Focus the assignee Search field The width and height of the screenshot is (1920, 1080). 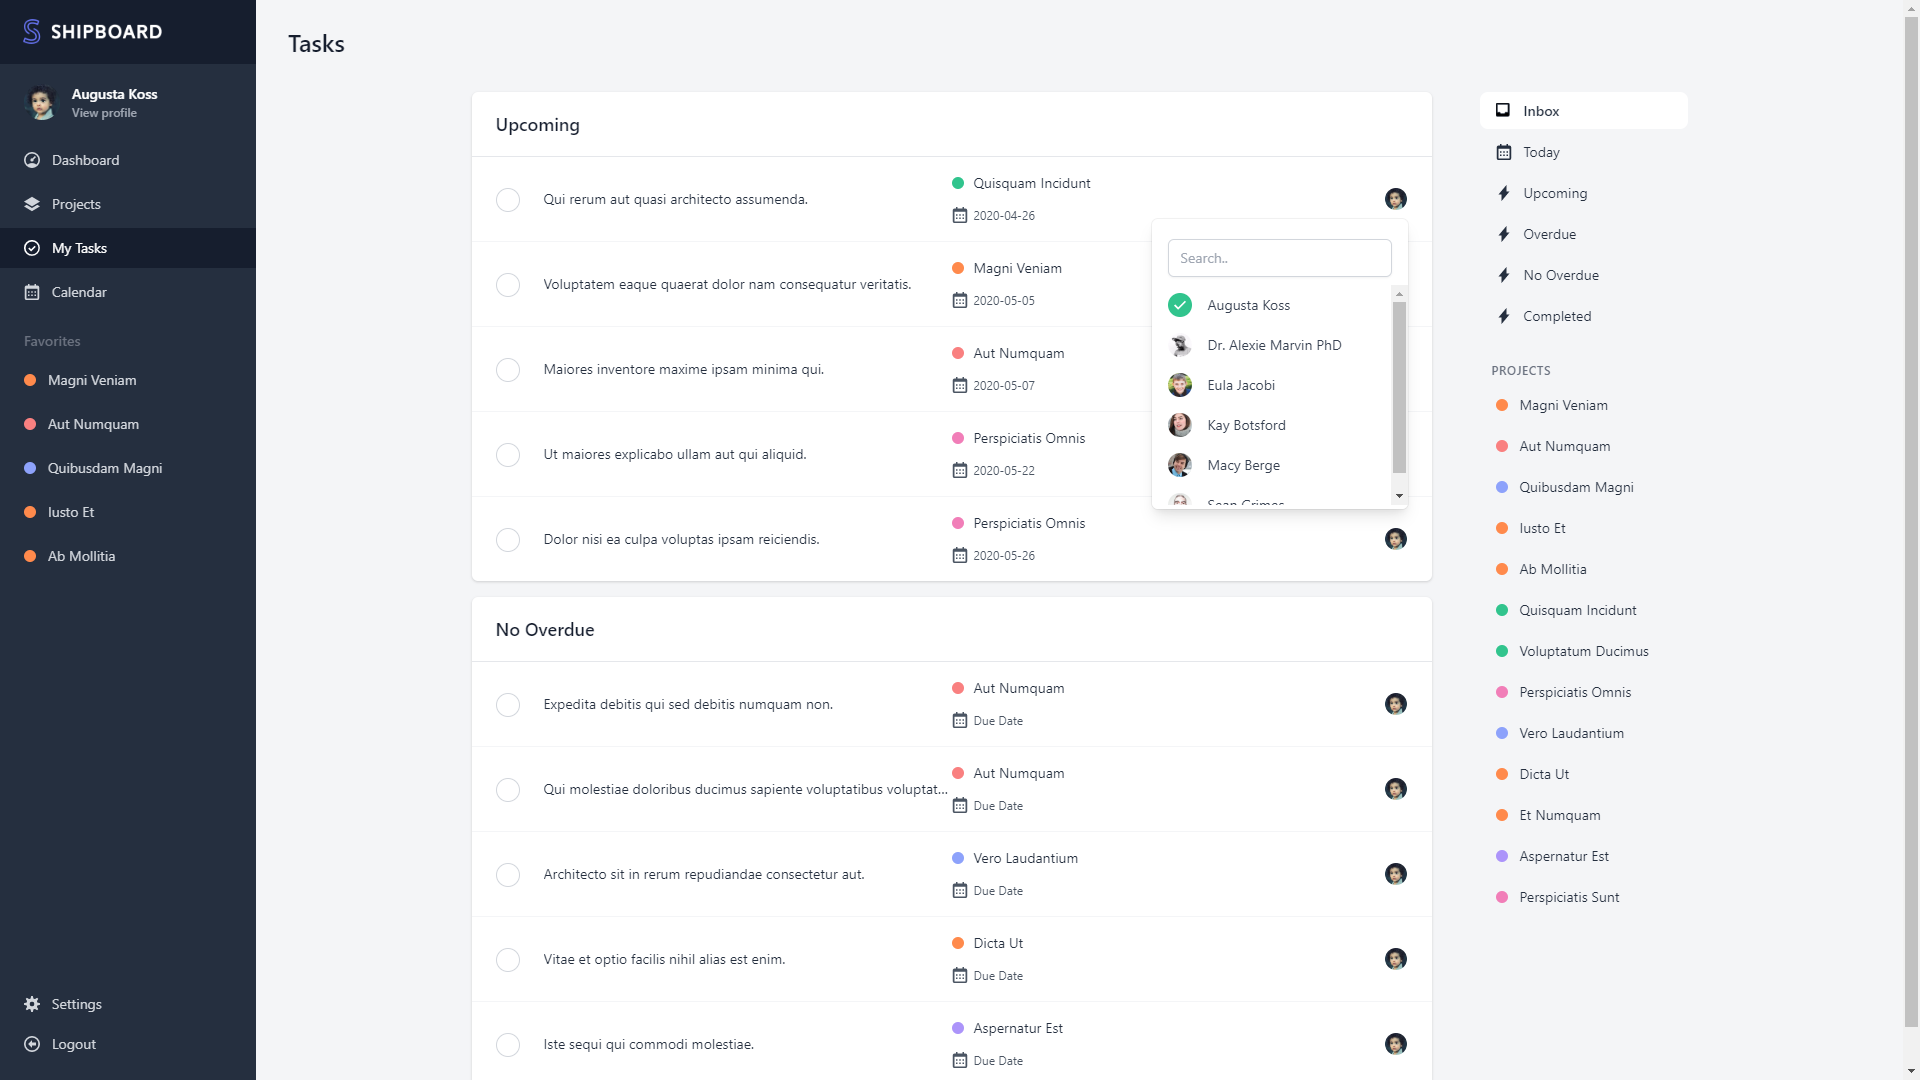pyautogui.click(x=1279, y=258)
